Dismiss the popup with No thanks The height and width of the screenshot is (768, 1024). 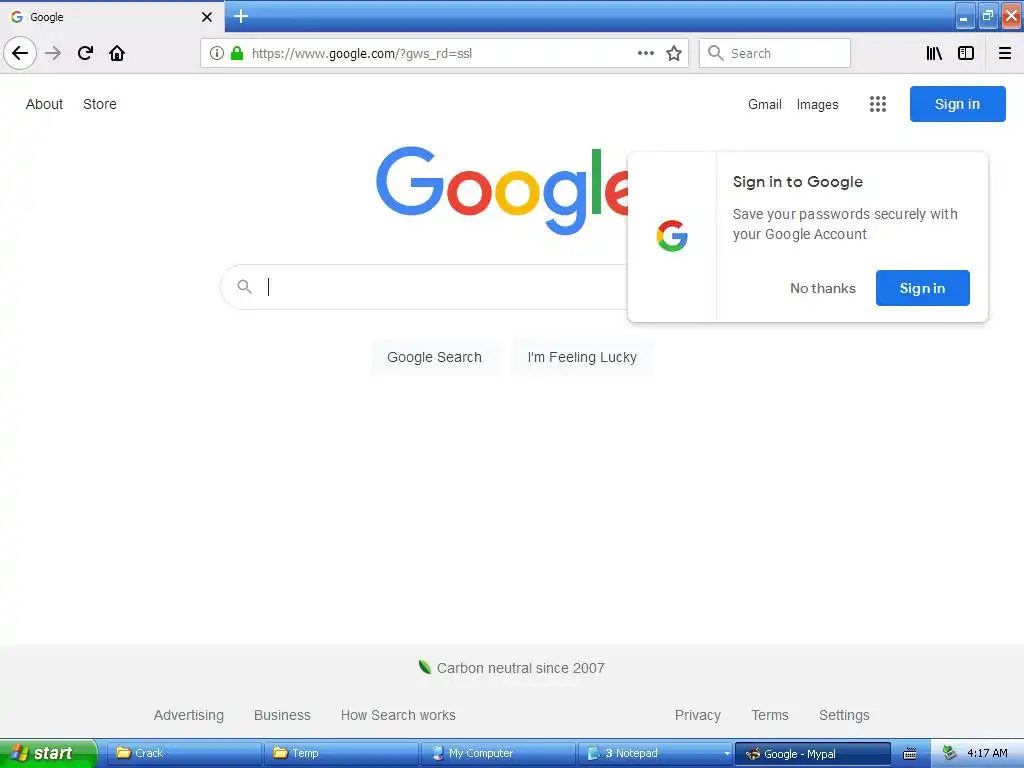tap(823, 288)
